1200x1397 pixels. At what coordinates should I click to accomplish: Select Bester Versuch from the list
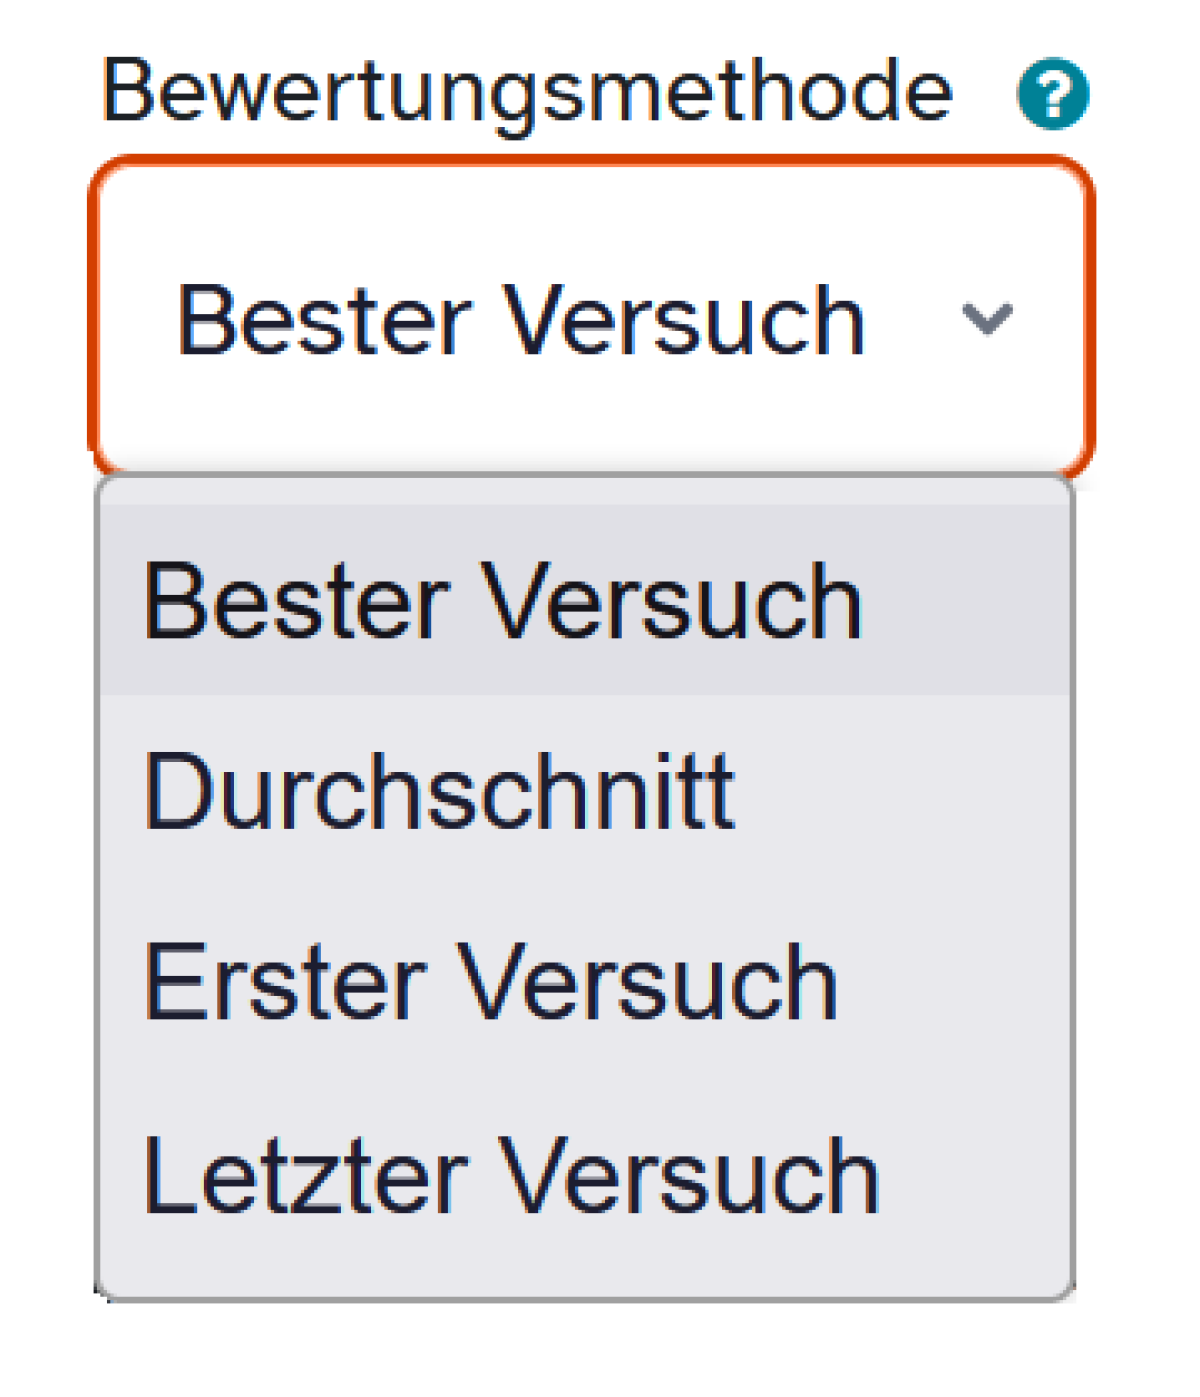tap(502, 602)
